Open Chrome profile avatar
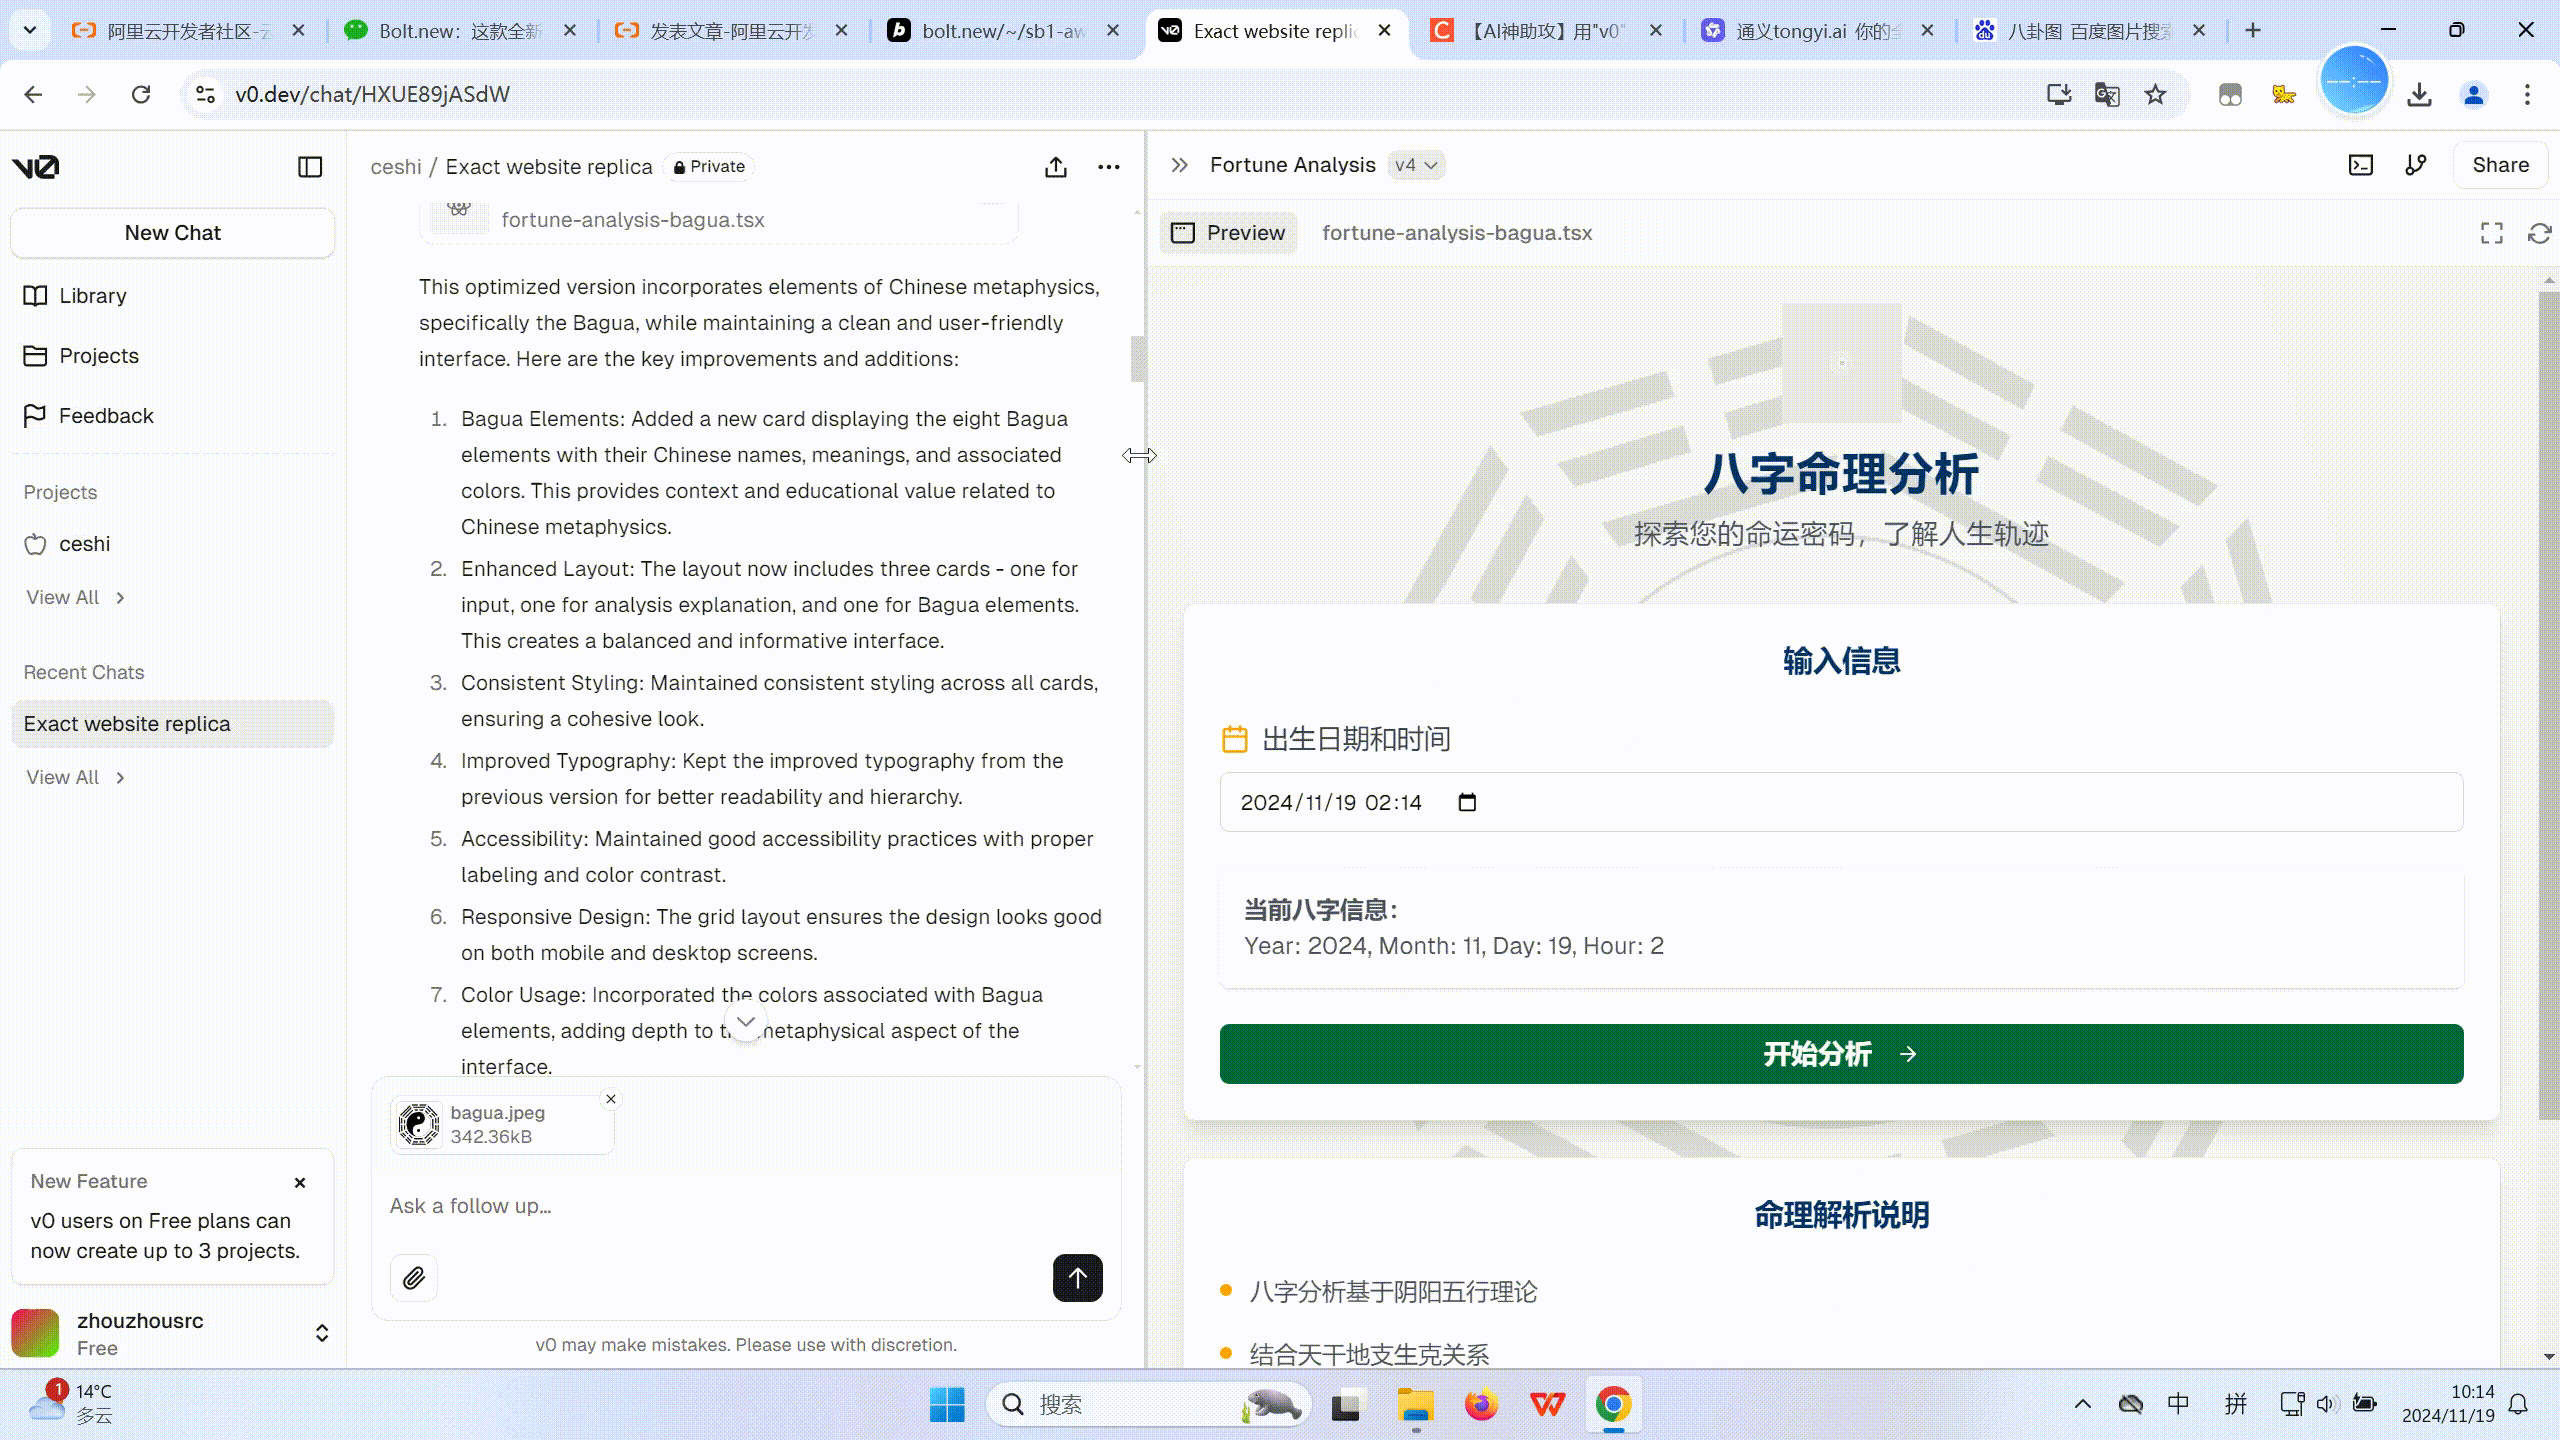 pos(2474,94)
